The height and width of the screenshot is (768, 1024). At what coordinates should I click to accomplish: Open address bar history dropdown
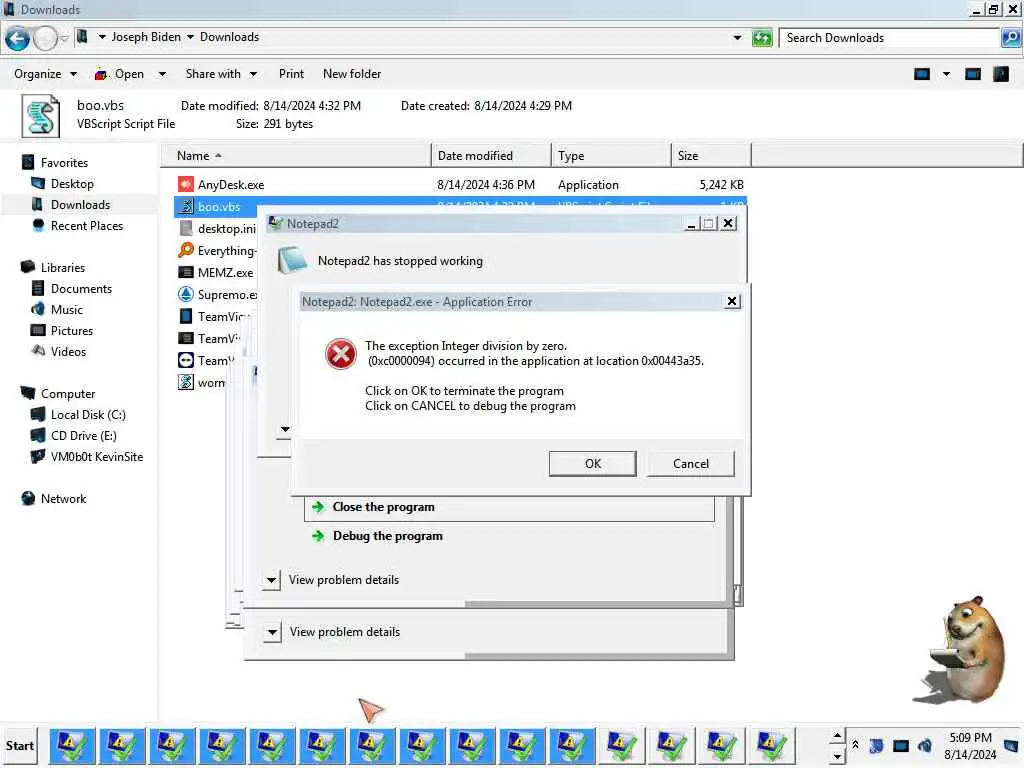click(x=737, y=38)
